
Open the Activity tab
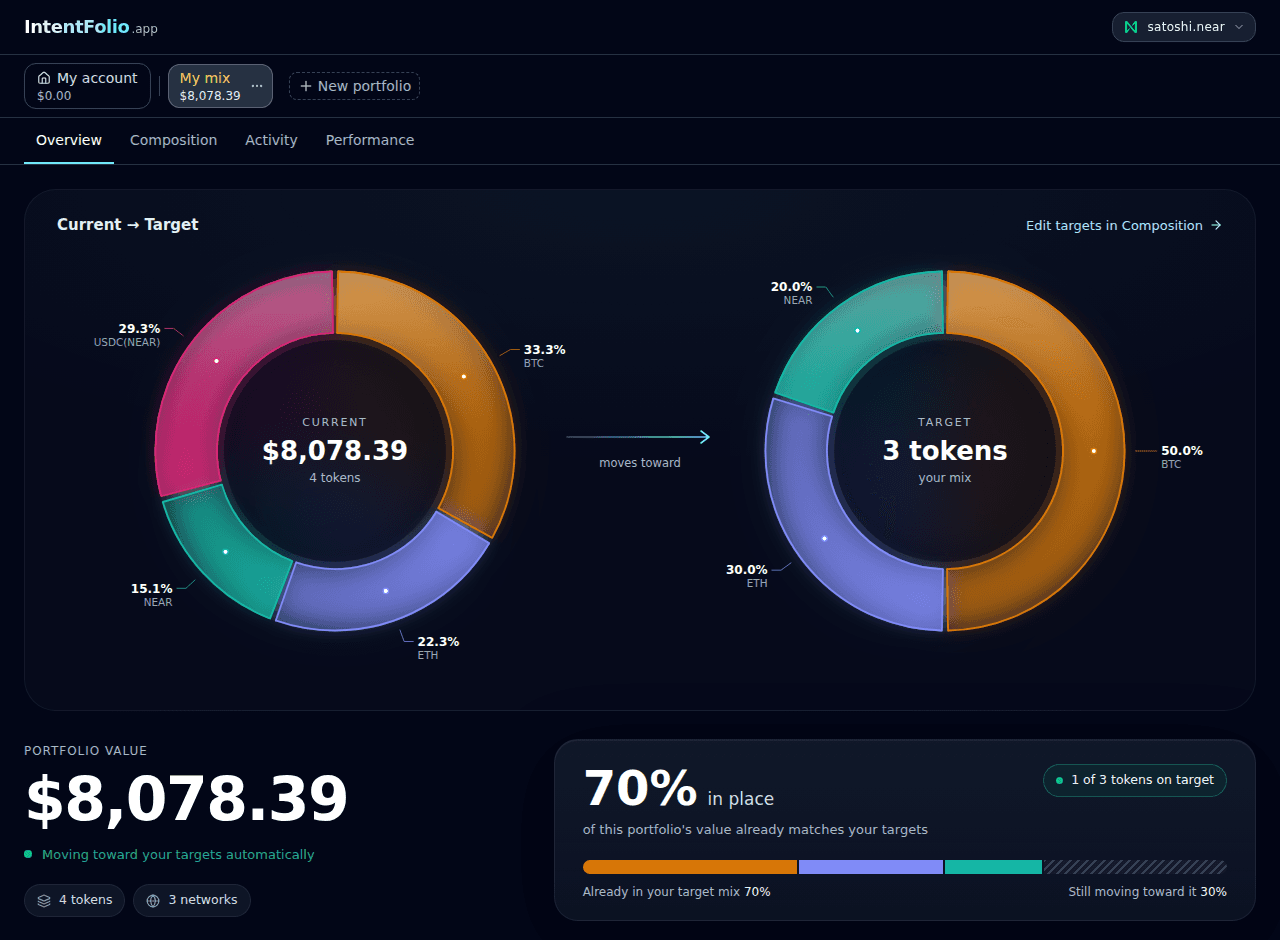[271, 140]
